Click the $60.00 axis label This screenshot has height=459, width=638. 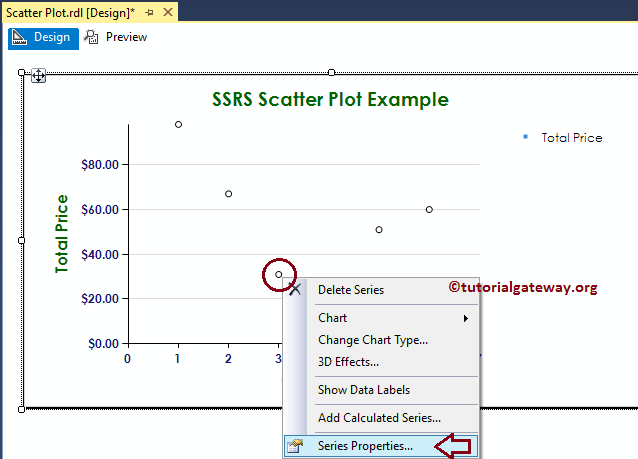point(100,210)
